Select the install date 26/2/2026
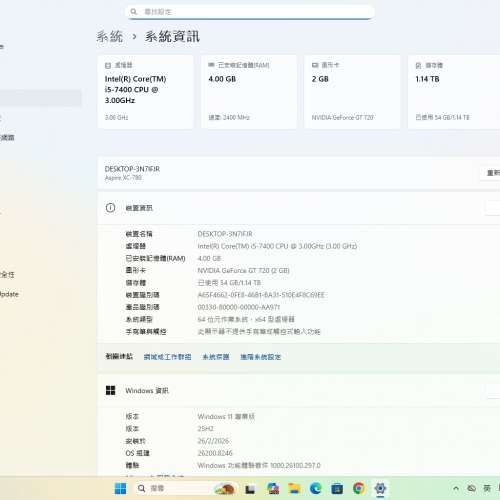Image resolution: width=500 pixels, height=500 pixels. click(213, 441)
